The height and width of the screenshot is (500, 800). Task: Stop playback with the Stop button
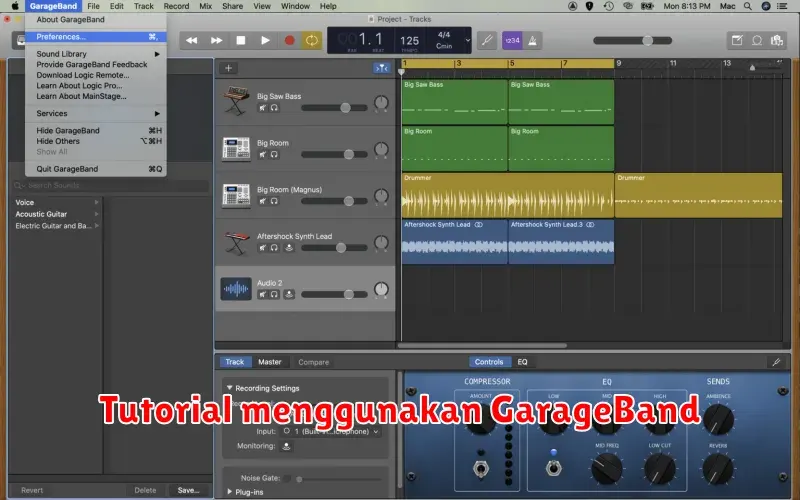[x=241, y=40]
